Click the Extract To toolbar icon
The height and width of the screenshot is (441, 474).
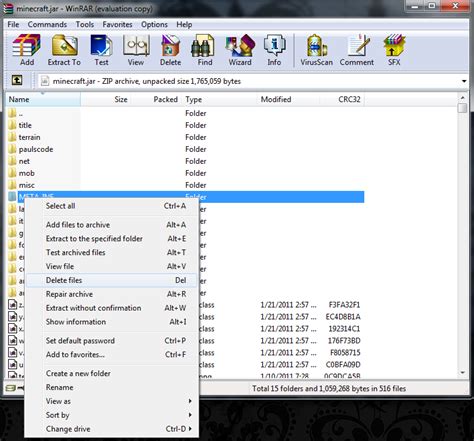64,50
